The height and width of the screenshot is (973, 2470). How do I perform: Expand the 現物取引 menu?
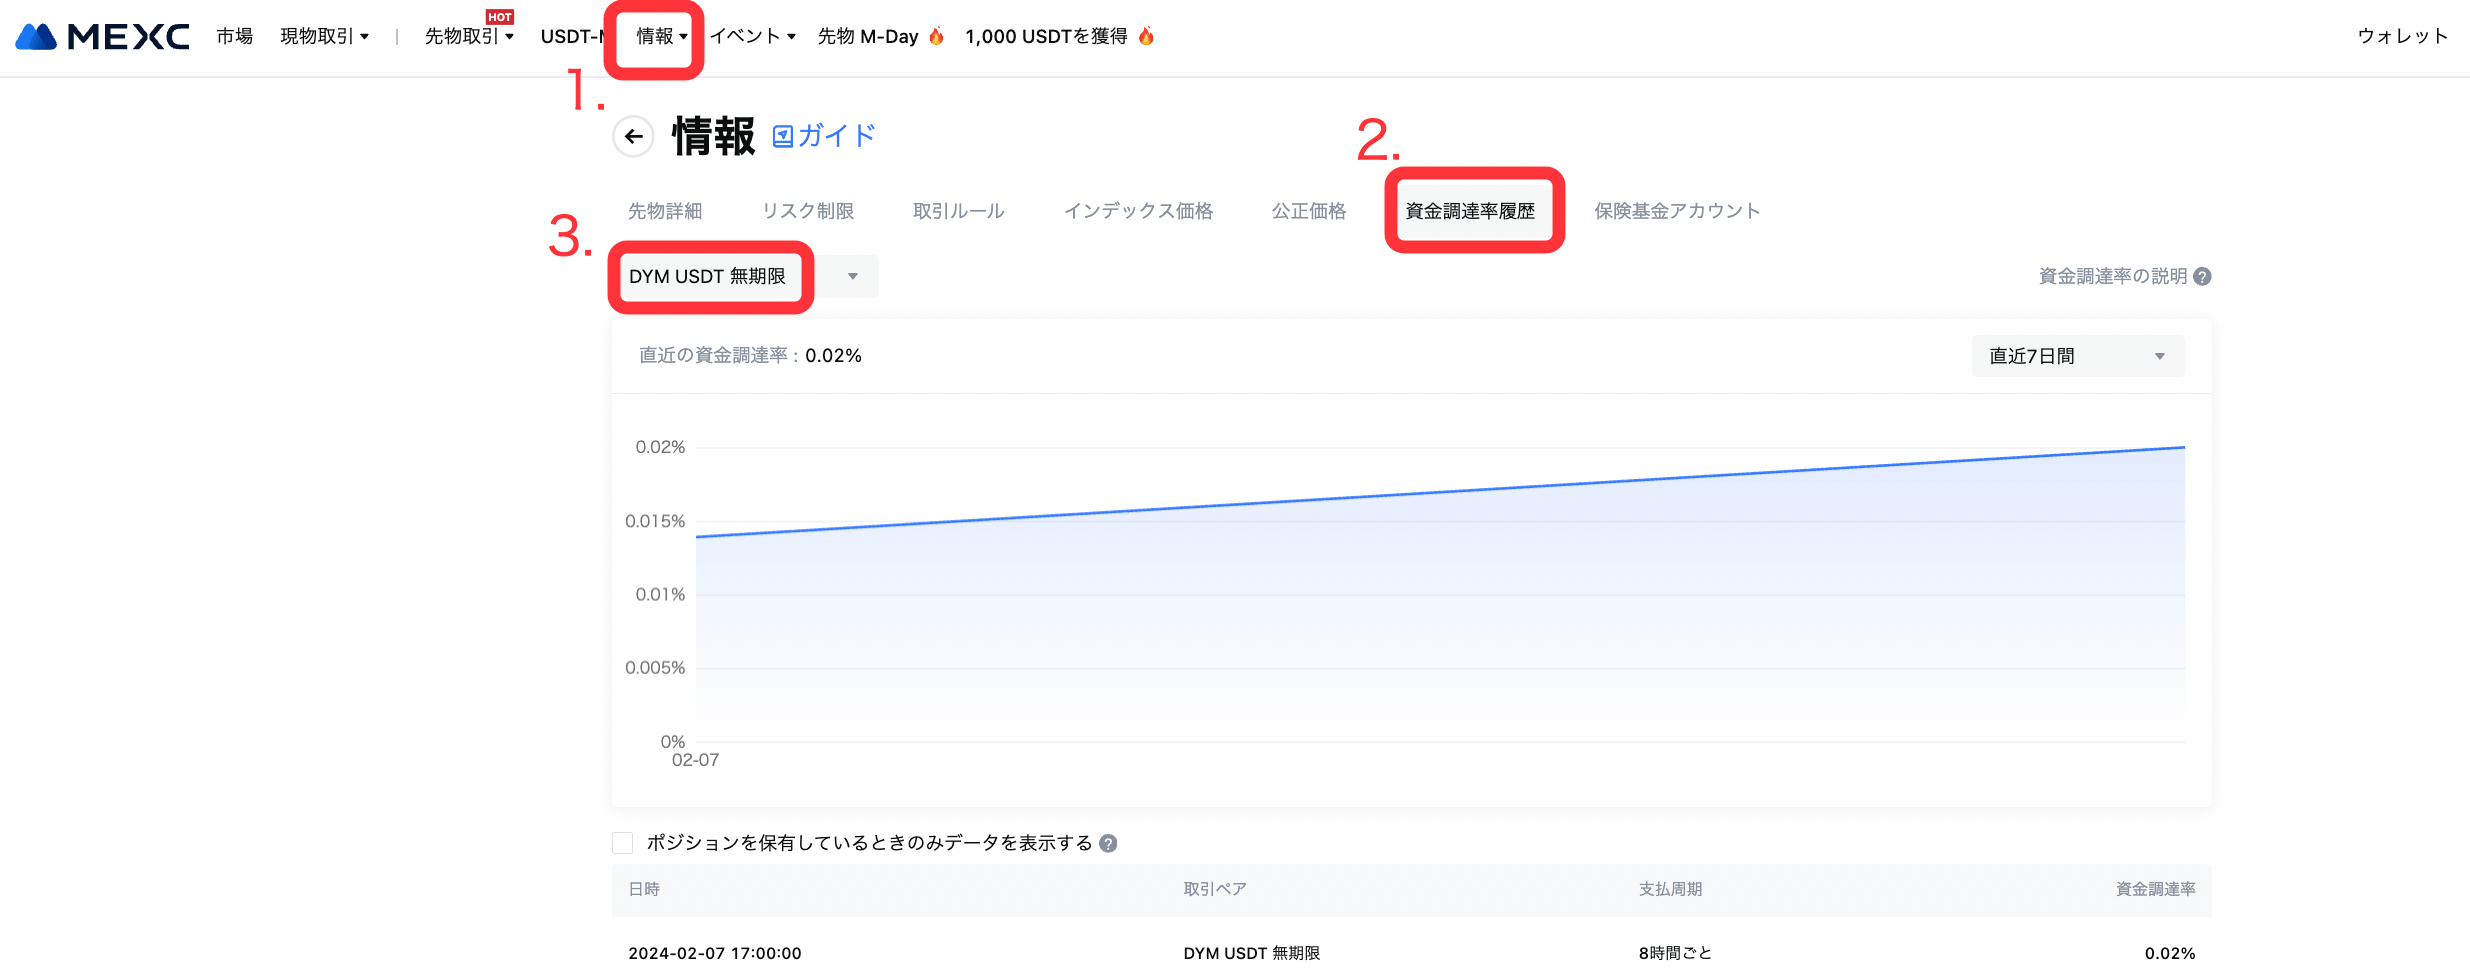324,37
